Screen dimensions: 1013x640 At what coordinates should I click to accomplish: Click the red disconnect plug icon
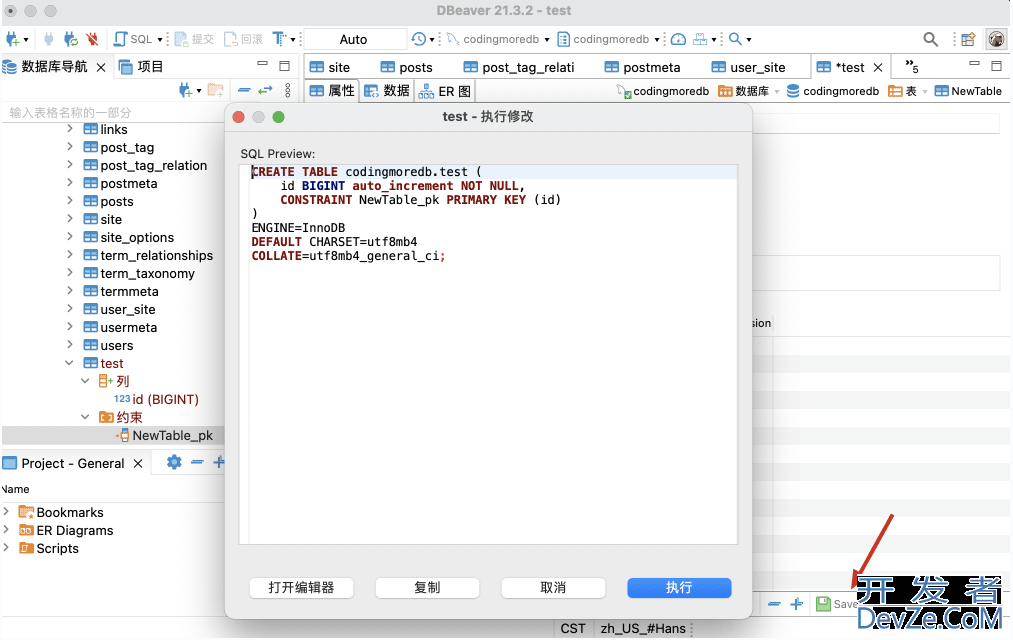(92, 39)
